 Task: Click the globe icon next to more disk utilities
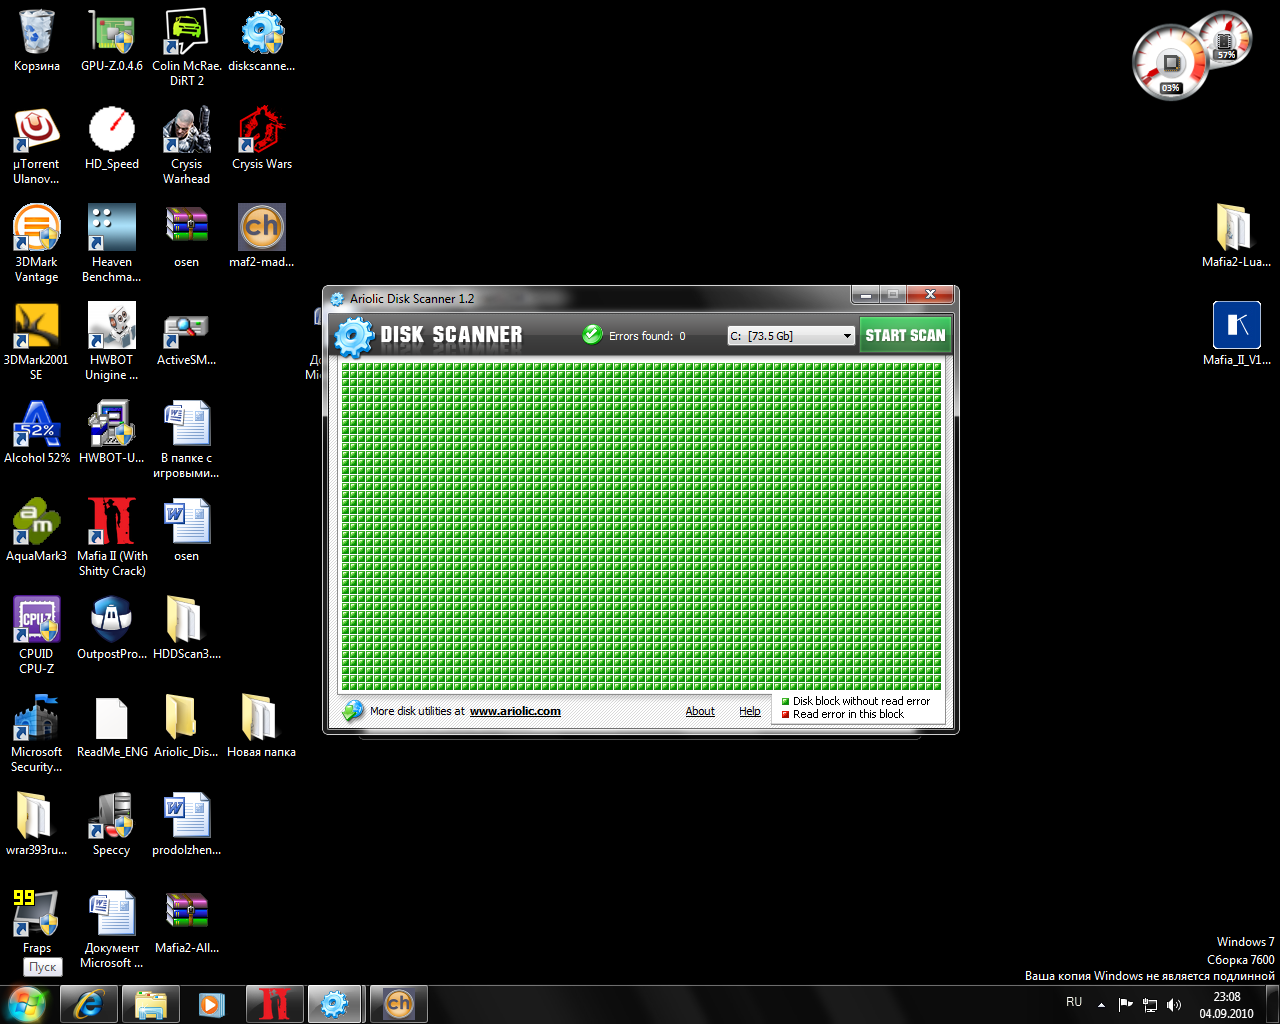352,710
